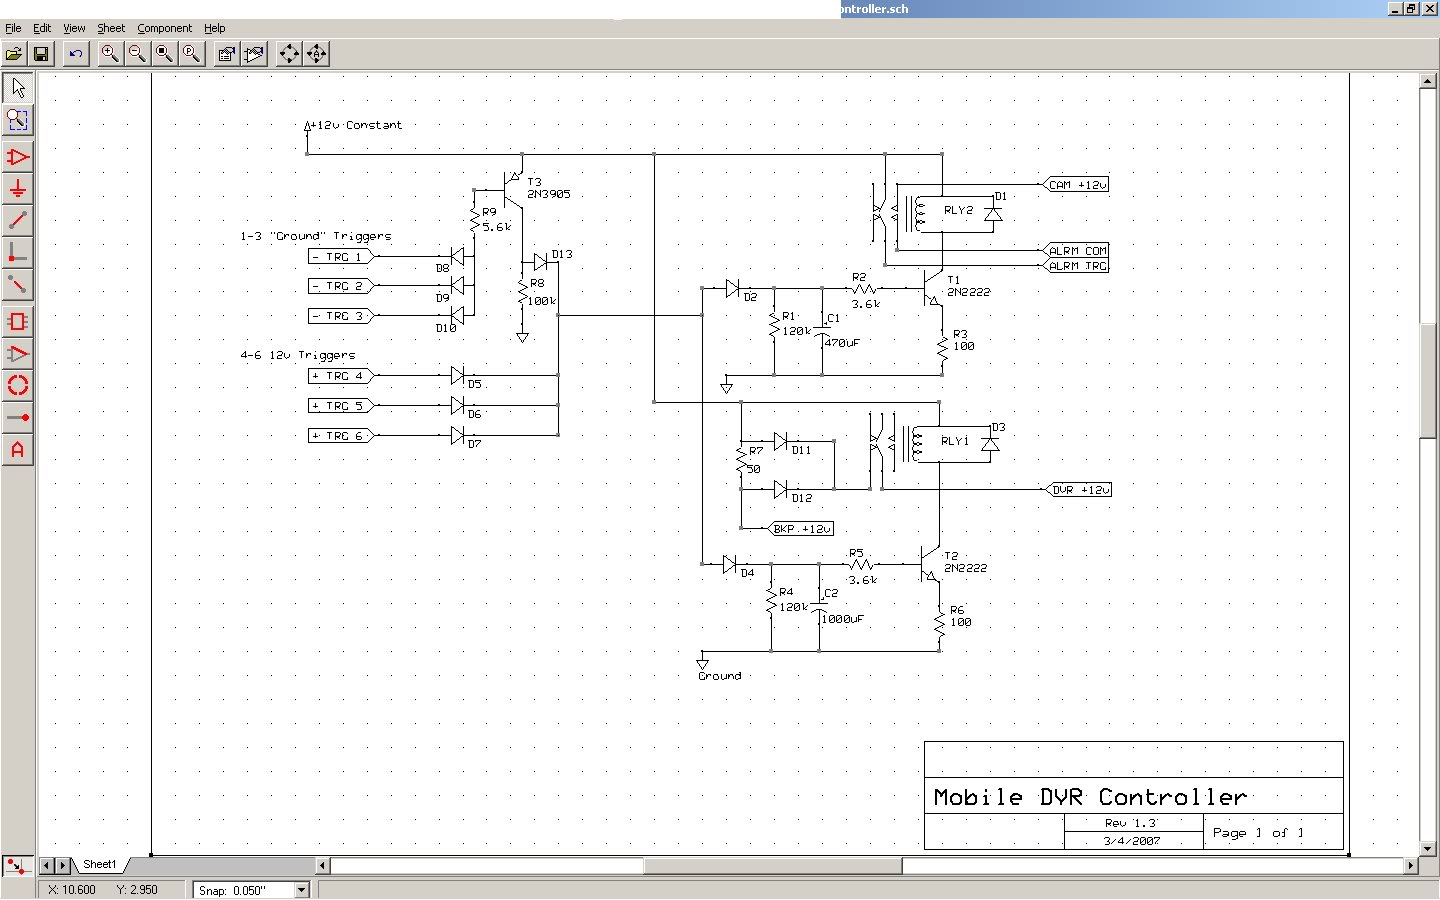Click the 'RLY2' relay label
Viewport: 1440px width, 900px height.
tap(958, 210)
